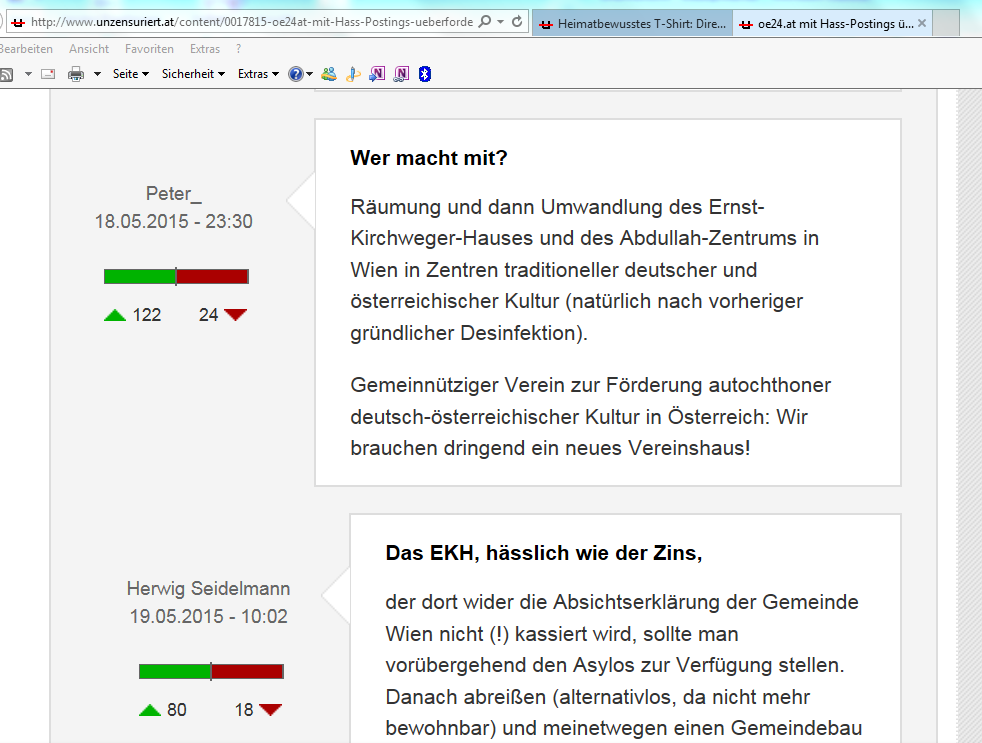Open the blue help question mark icon
The width and height of the screenshot is (982, 743).
pyautogui.click(x=296, y=74)
